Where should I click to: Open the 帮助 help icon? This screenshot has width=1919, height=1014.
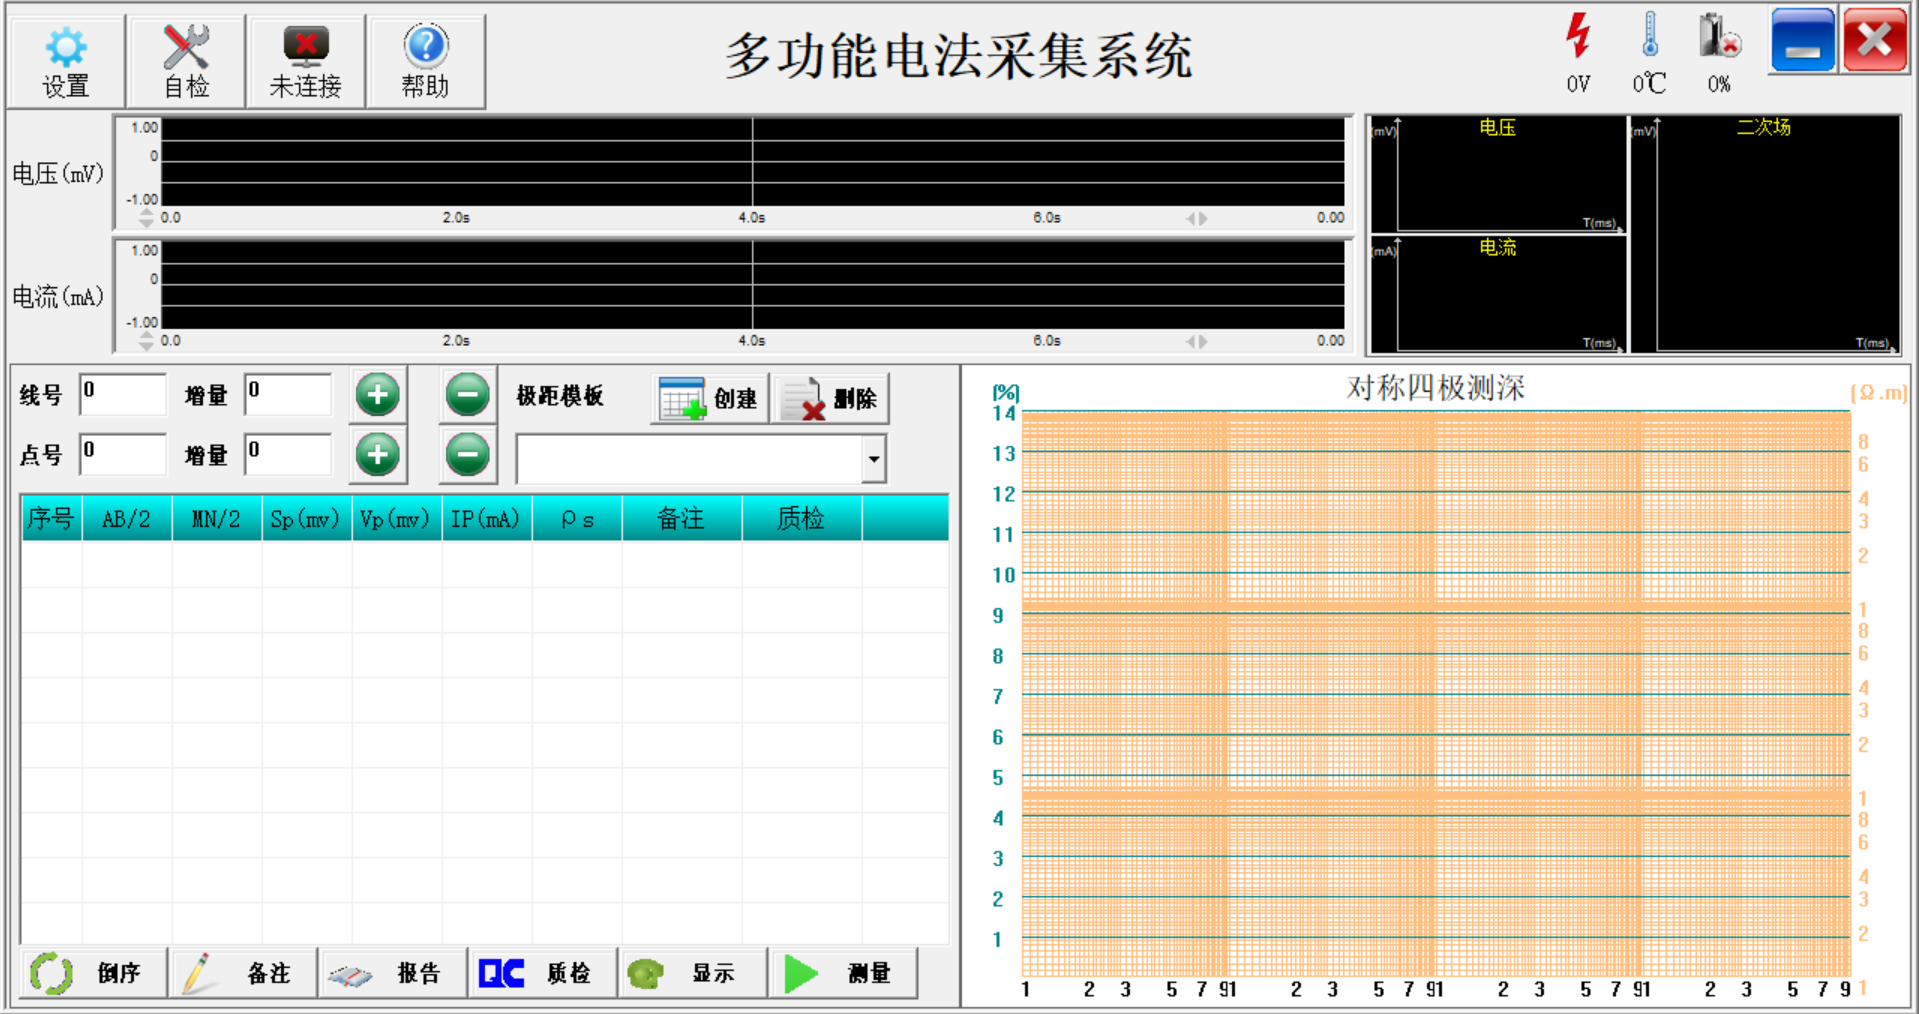426,62
